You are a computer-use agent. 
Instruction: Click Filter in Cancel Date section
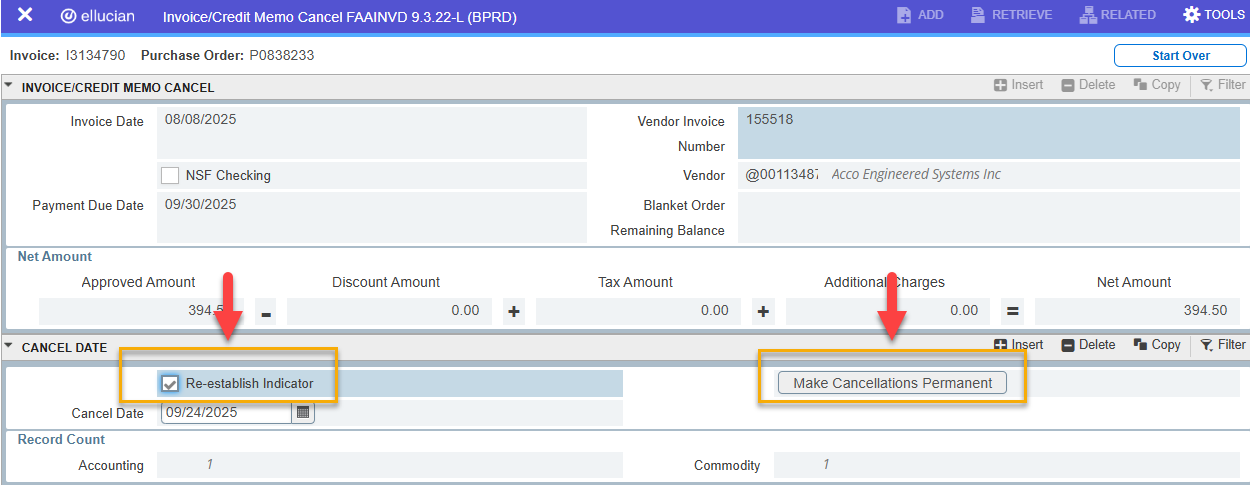coord(1222,345)
